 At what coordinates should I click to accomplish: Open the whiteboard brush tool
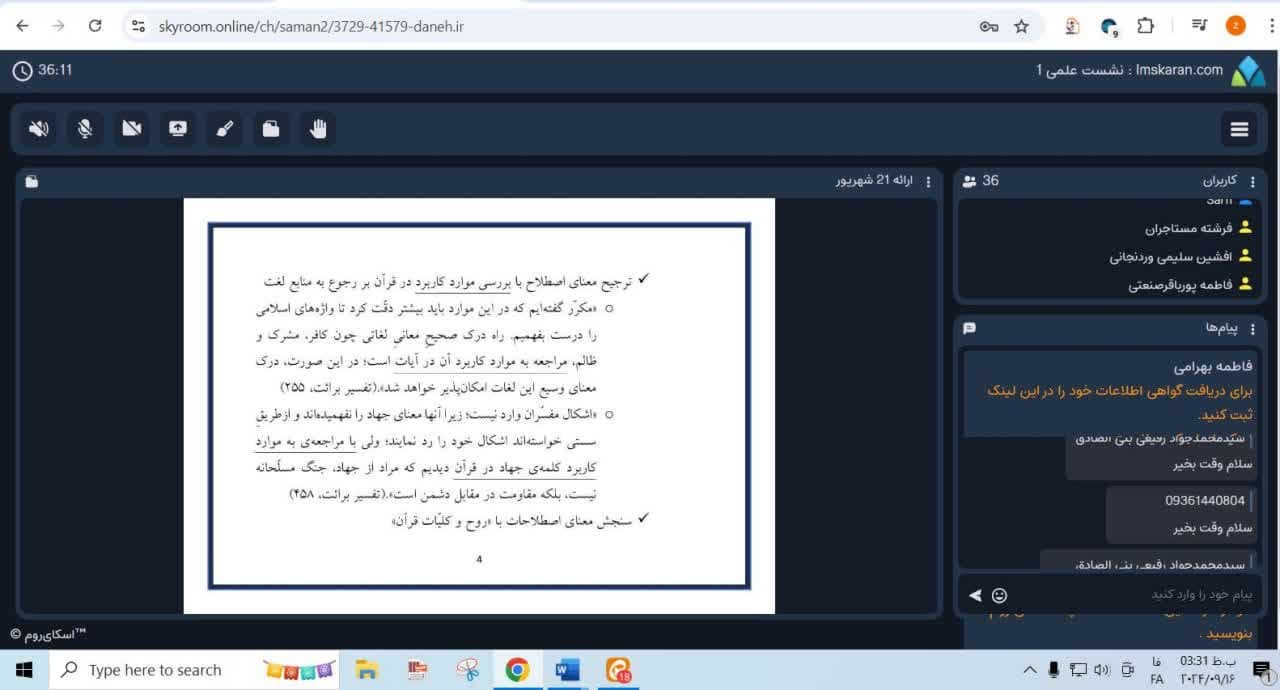(224, 129)
